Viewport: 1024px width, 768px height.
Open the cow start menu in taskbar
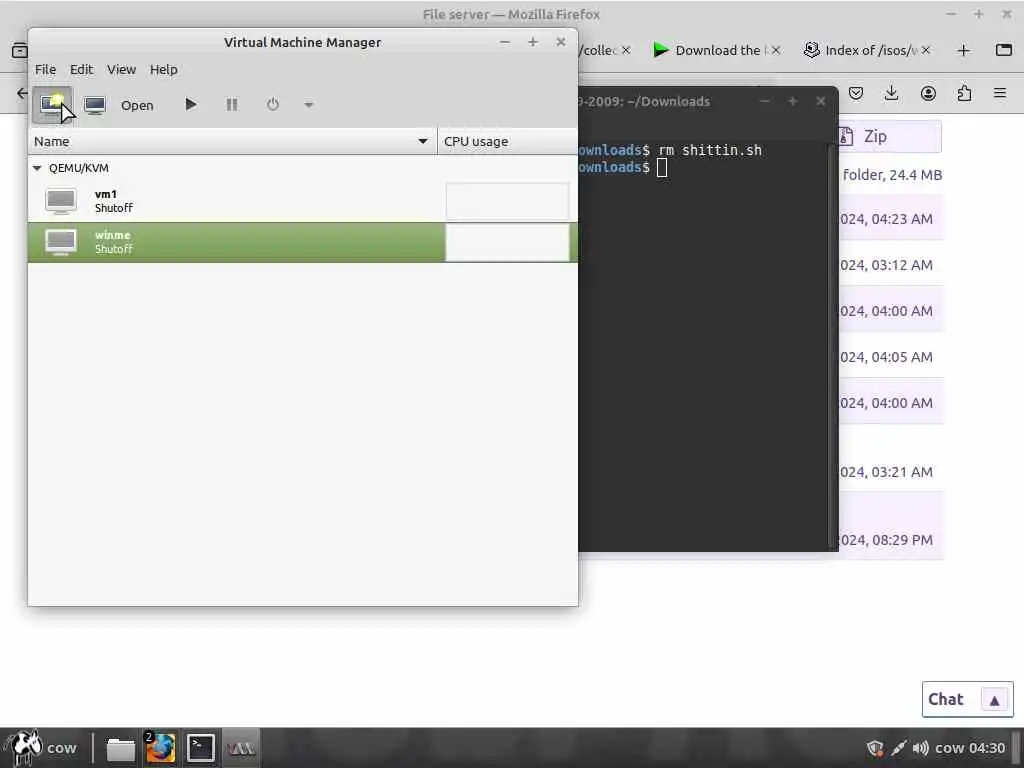click(39, 748)
